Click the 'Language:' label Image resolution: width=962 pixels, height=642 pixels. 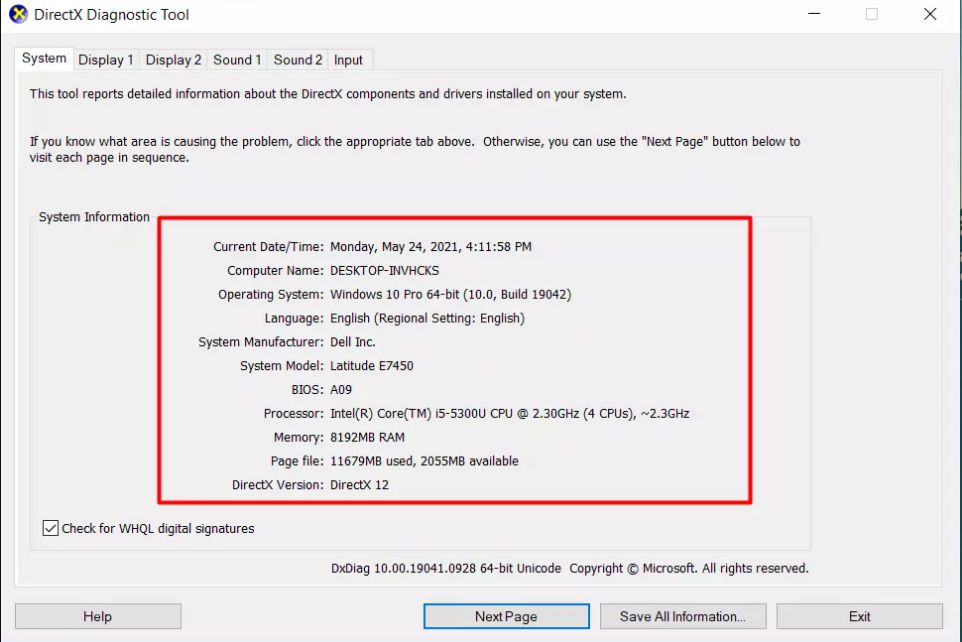[x=294, y=319]
